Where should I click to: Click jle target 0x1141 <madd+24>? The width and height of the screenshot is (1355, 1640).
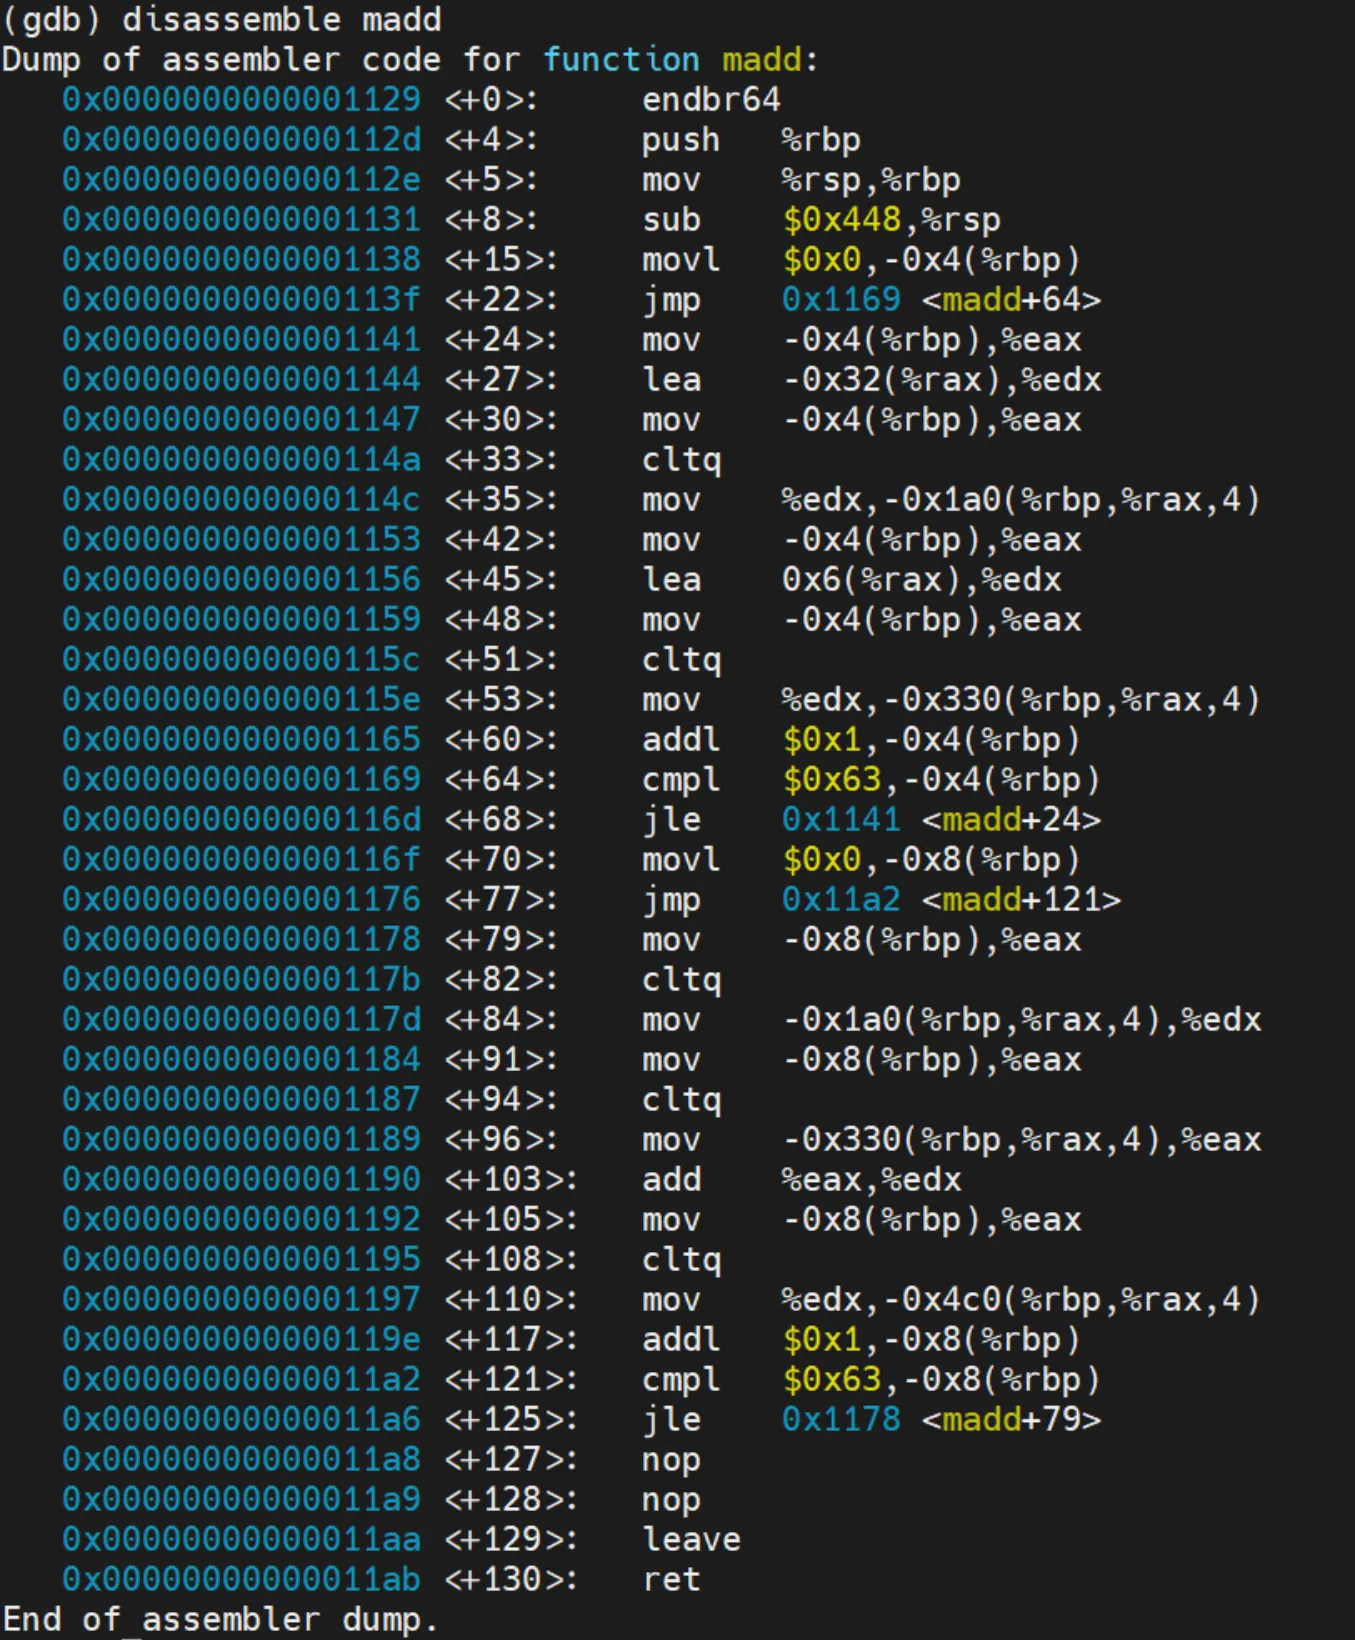pos(940,819)
